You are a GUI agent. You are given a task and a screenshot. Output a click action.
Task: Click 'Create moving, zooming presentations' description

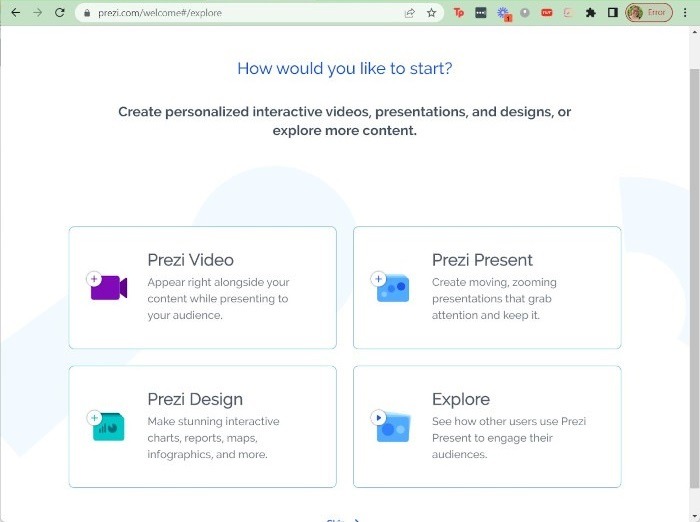pos(494,299)
